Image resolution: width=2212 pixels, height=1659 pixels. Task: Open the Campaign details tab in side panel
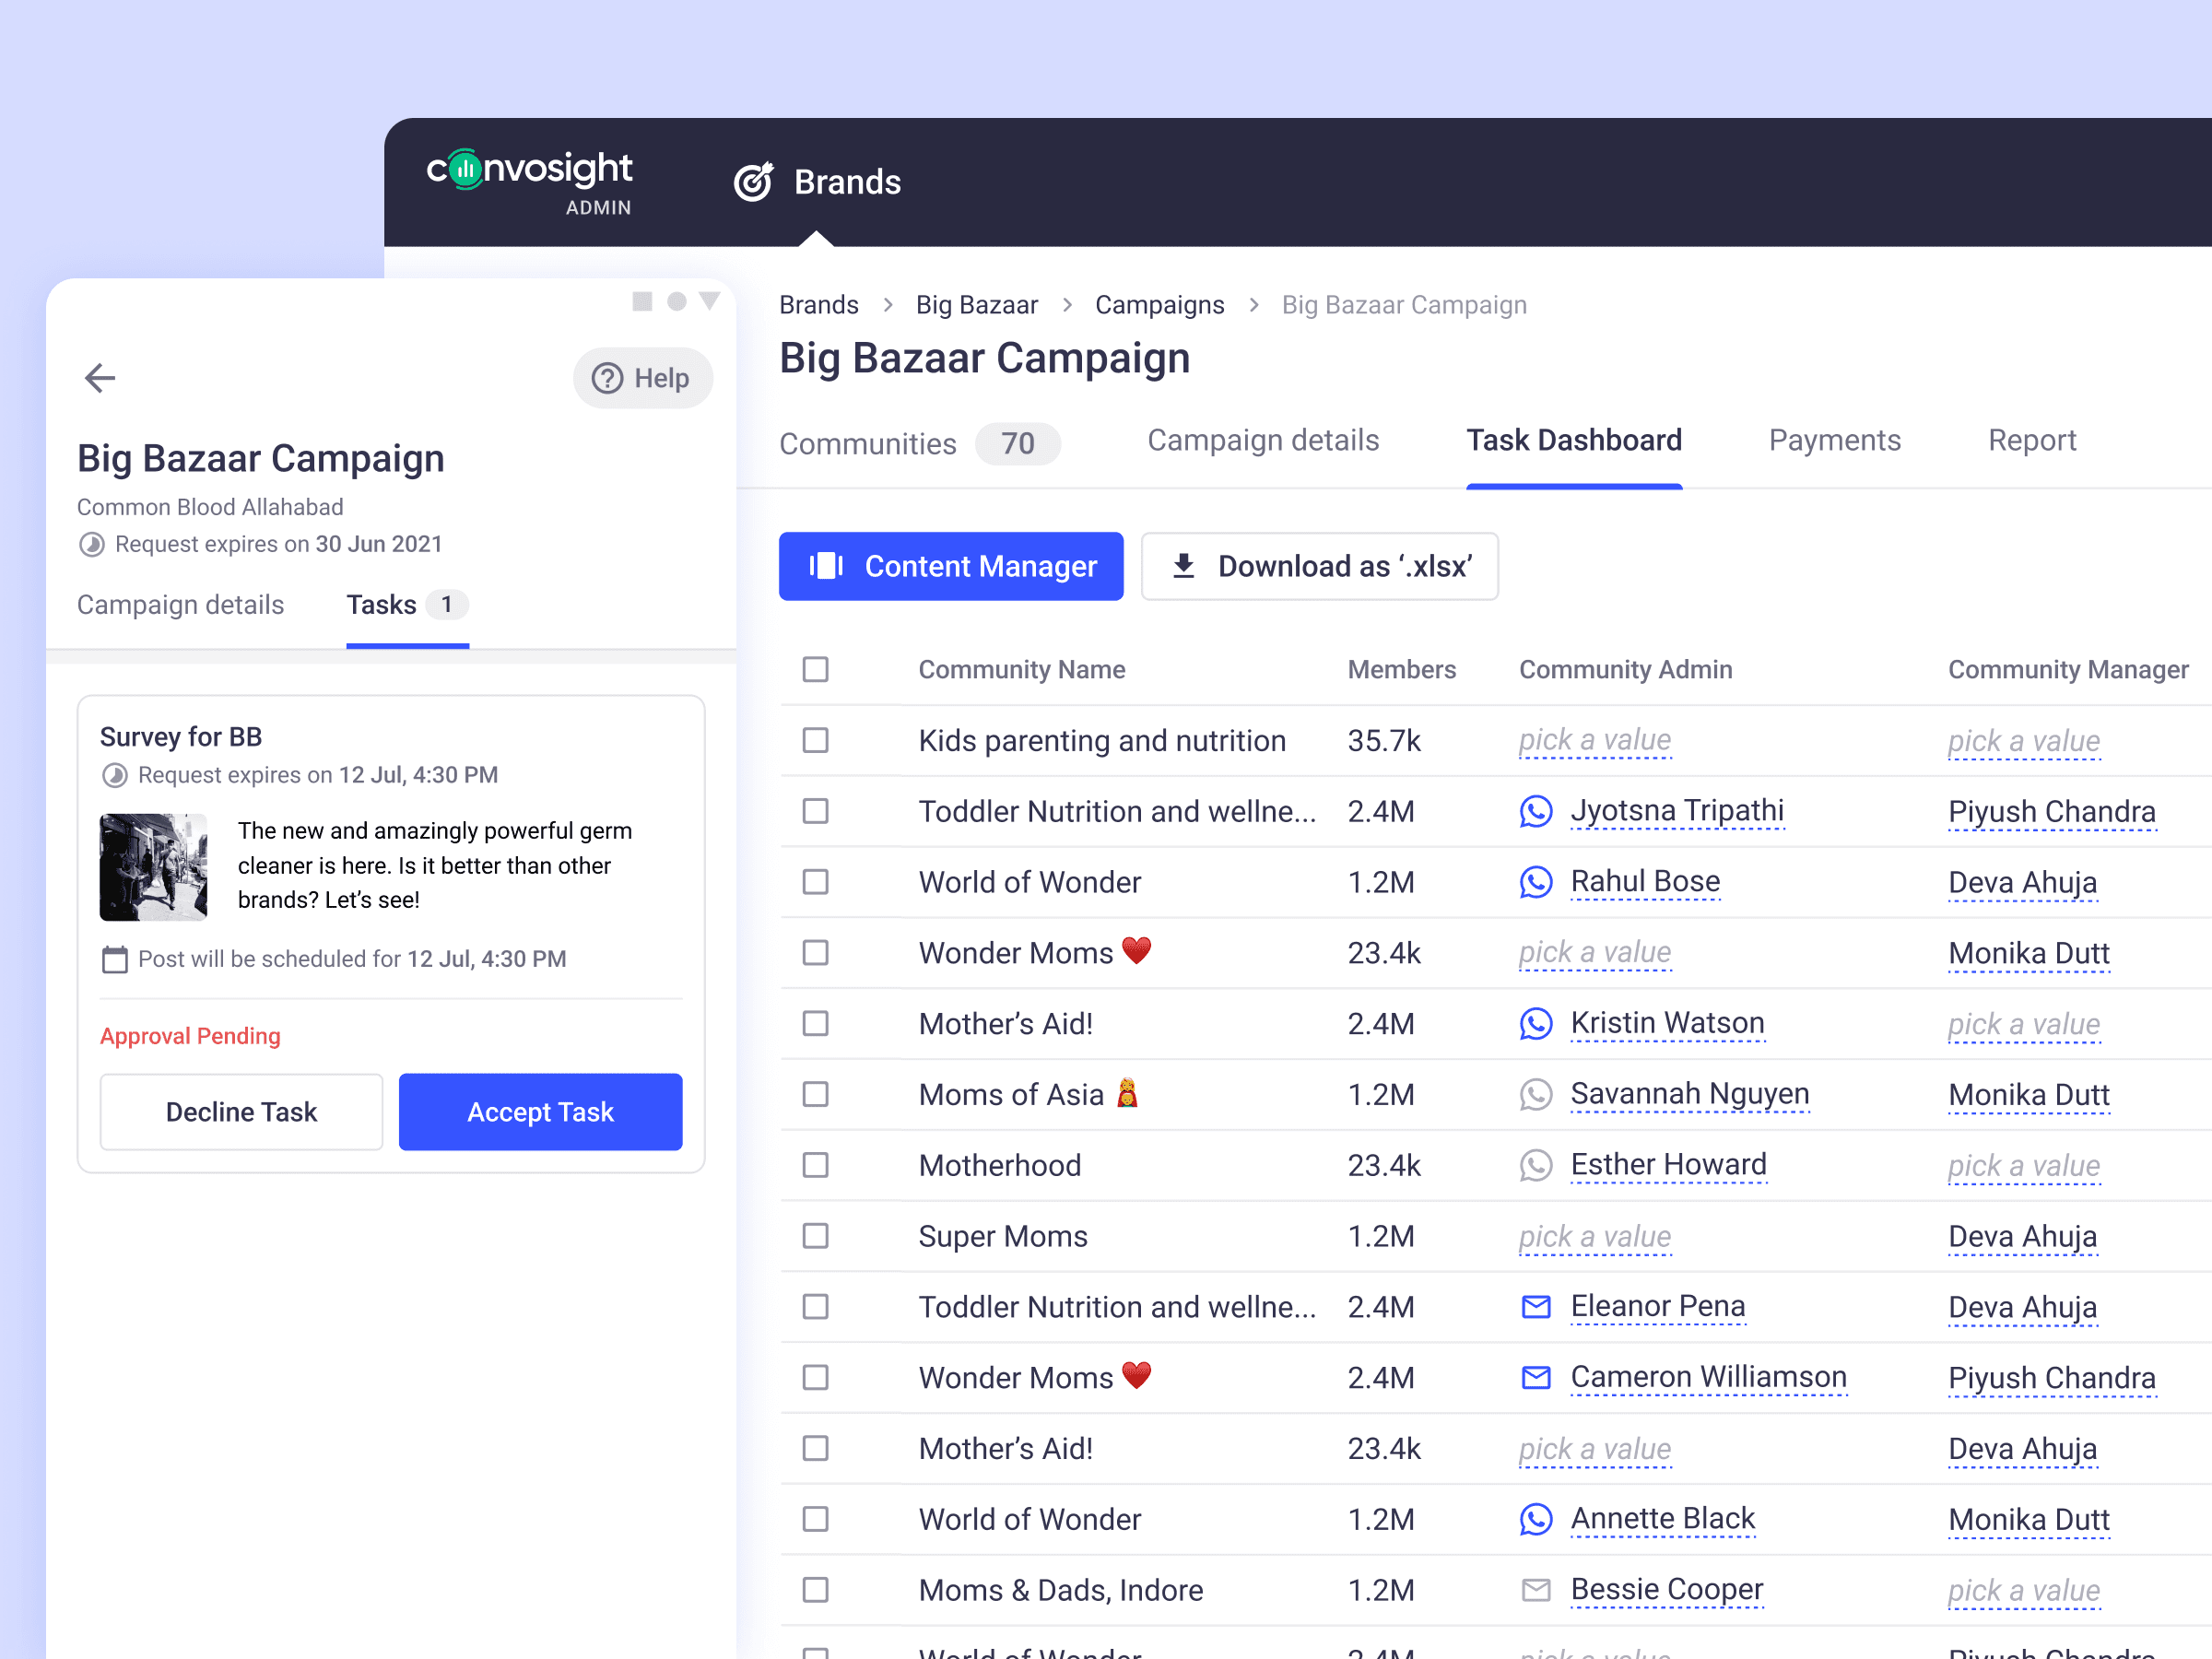click(x=180, y=605)
